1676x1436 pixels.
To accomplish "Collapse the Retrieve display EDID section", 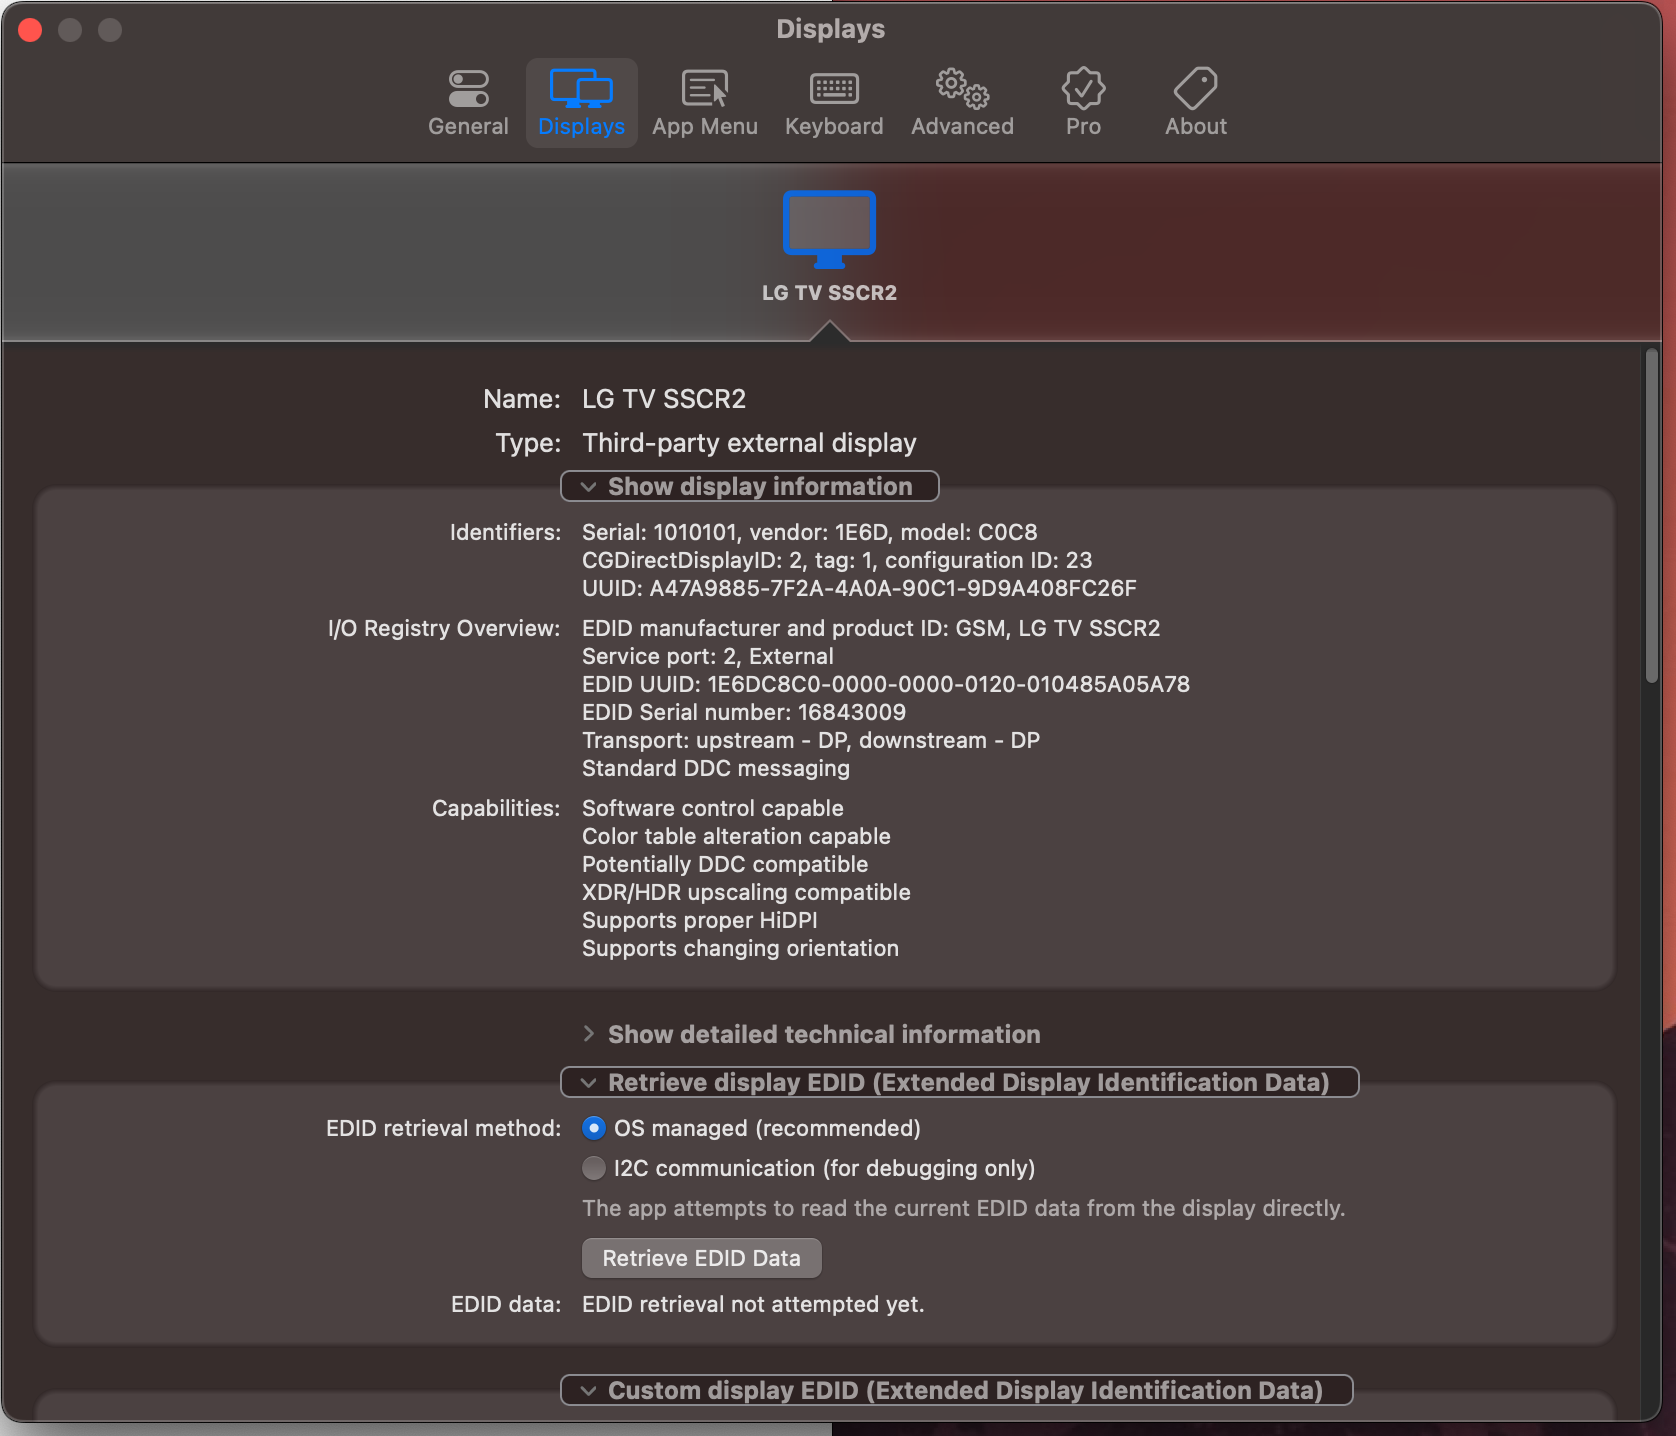I will pyautogui.click(x=960, y=1082).
